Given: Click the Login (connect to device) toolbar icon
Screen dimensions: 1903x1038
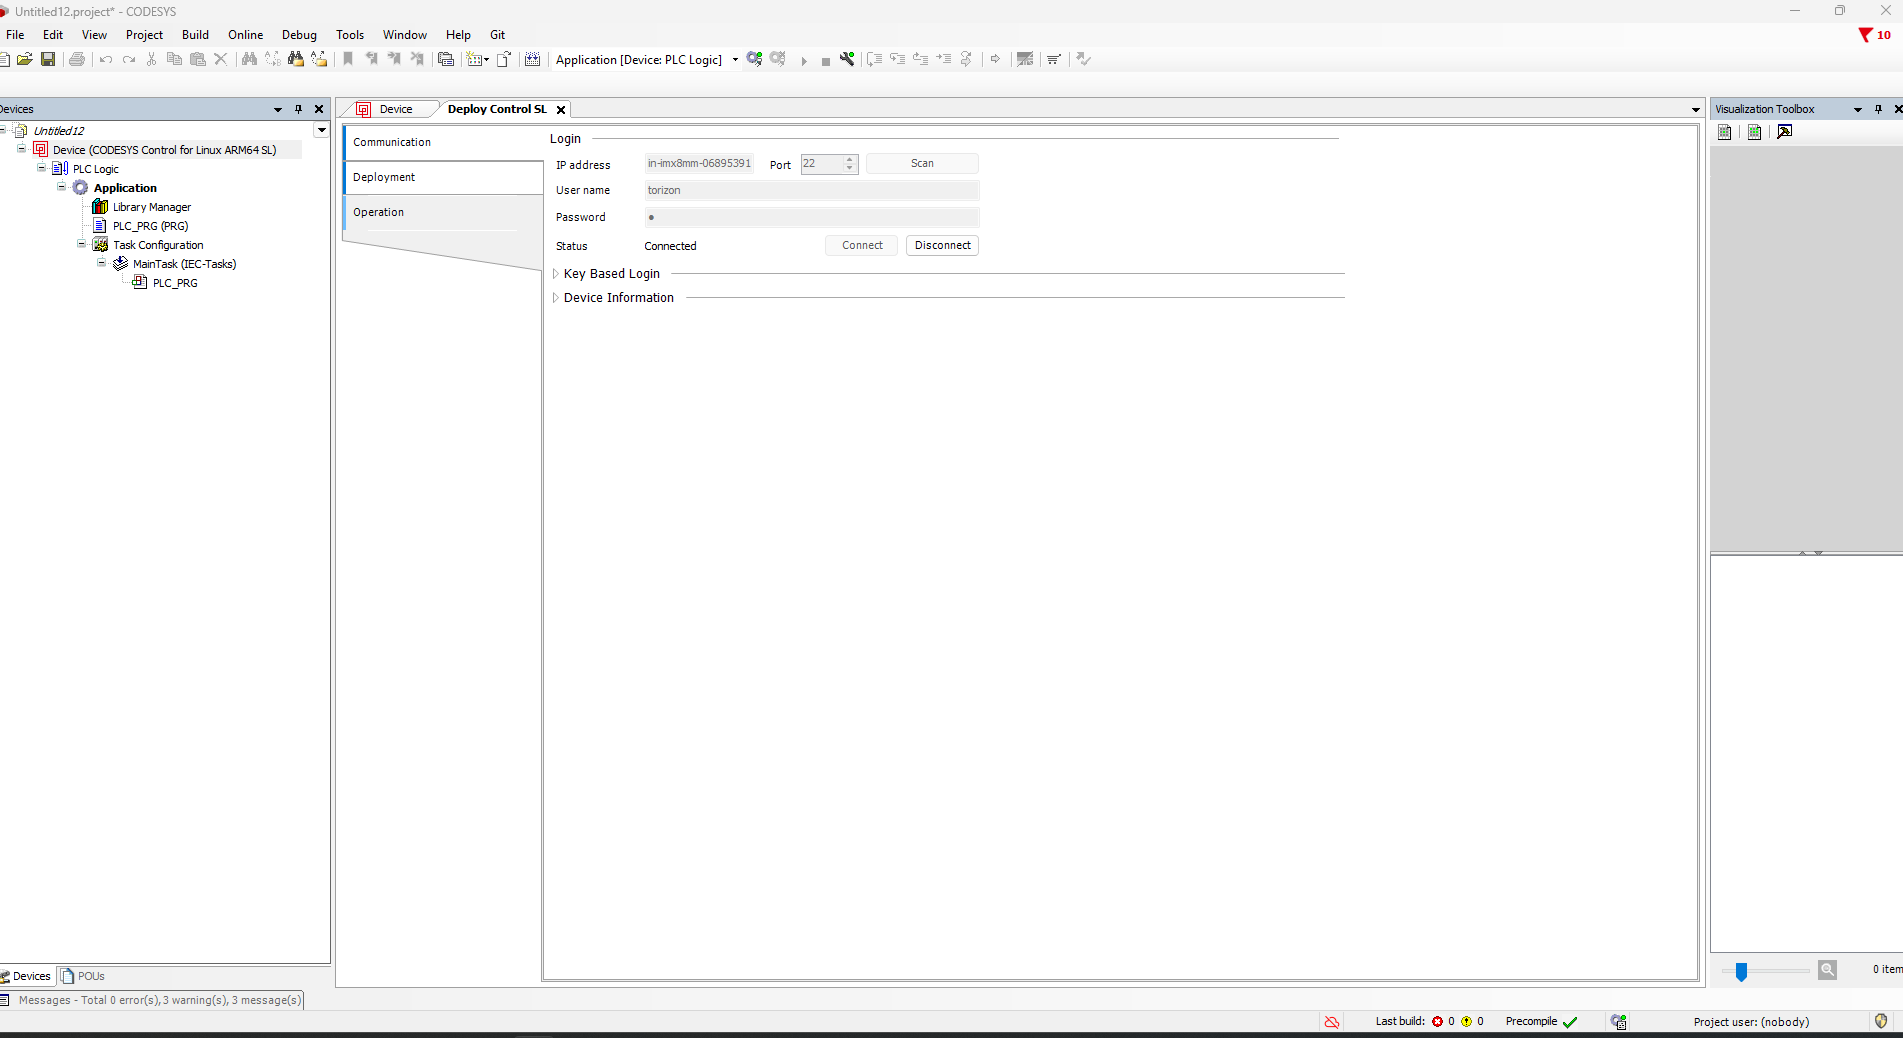Looking at the screenshot, I should tap(754, 59).
